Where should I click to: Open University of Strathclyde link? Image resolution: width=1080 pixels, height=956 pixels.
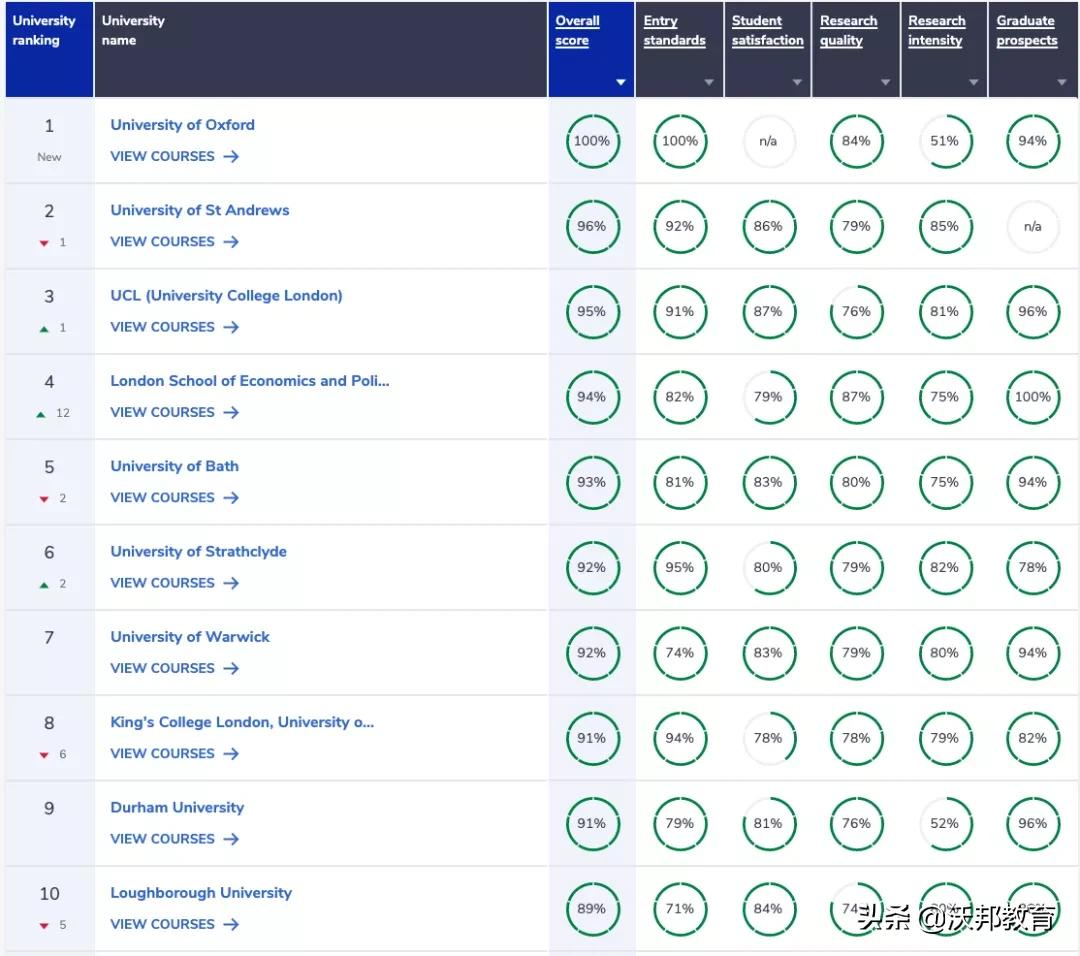[x=198, y=552]
